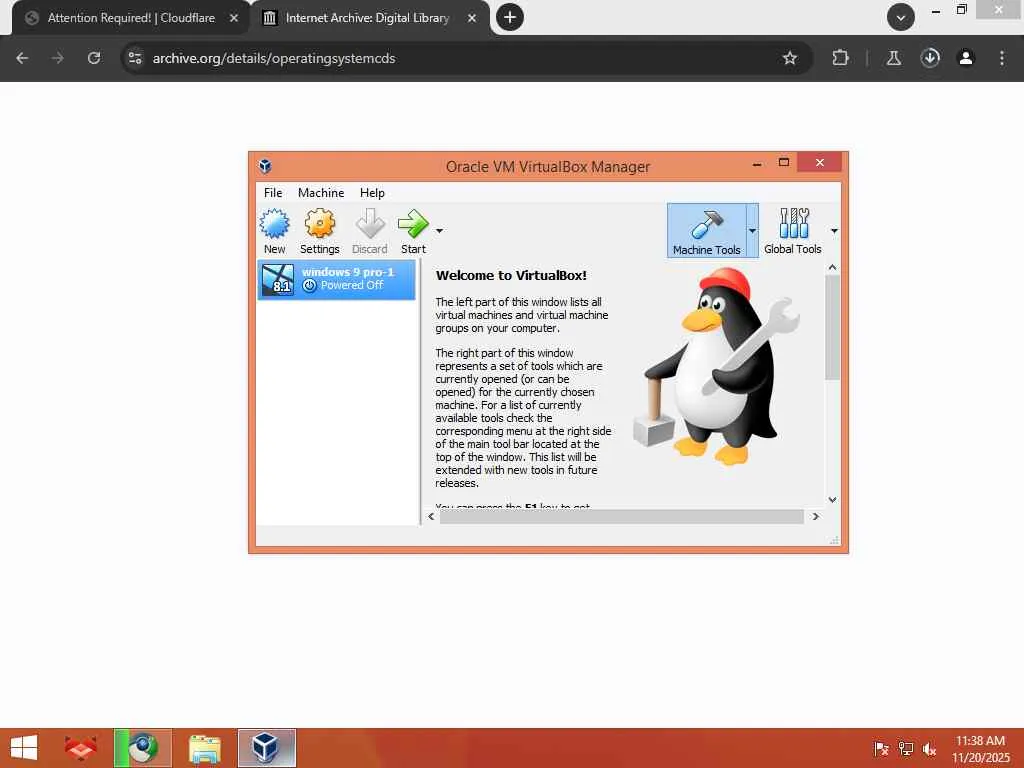Open the VM Settings gear icon
This screenshot has width=1024, height=768.
319,224
